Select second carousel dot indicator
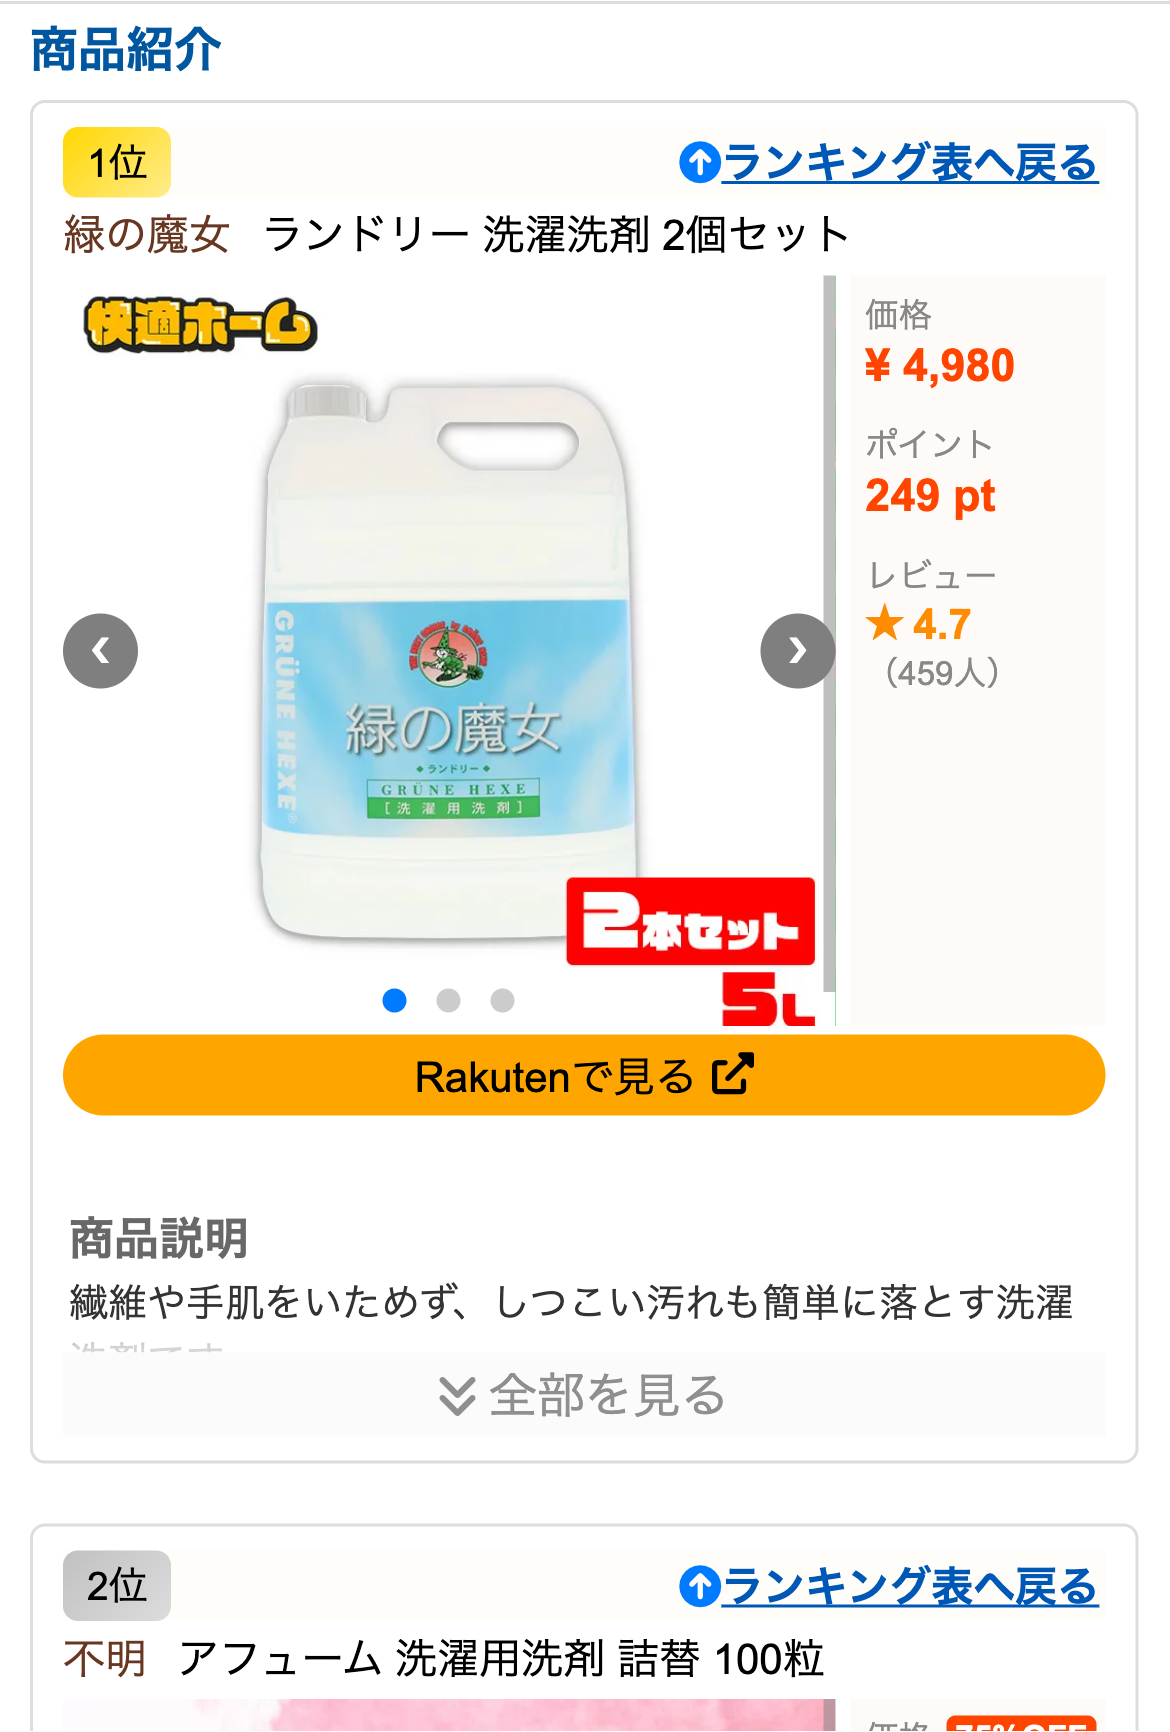The width and height of the screenshot is (1170, 1732). tap(449, 1000)
